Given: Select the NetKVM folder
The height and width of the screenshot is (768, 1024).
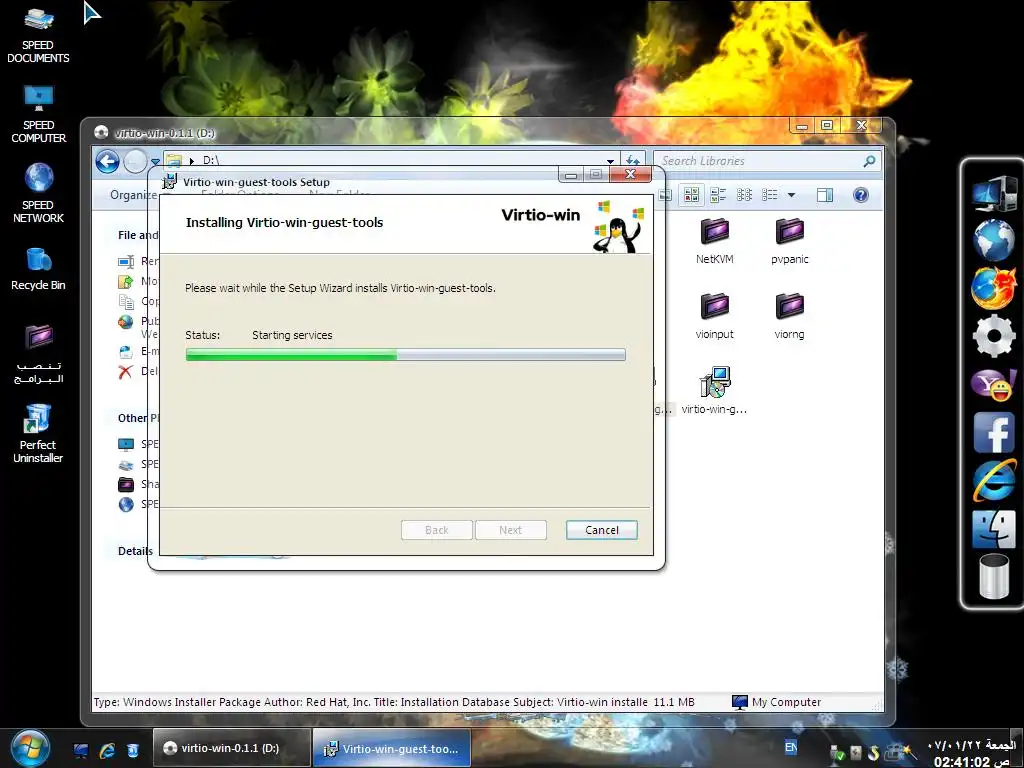Looking at the screenshot, I should coord(714,241).
